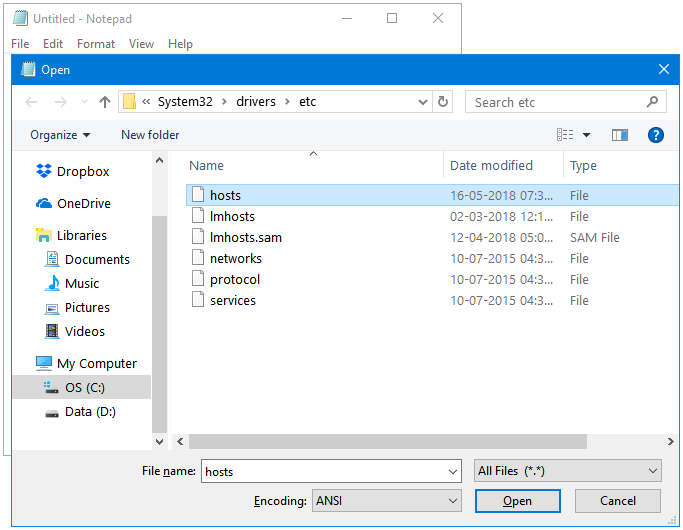Change the view layout icon
Viewport: 683px width, 530px height.
[x=565, y=135]
